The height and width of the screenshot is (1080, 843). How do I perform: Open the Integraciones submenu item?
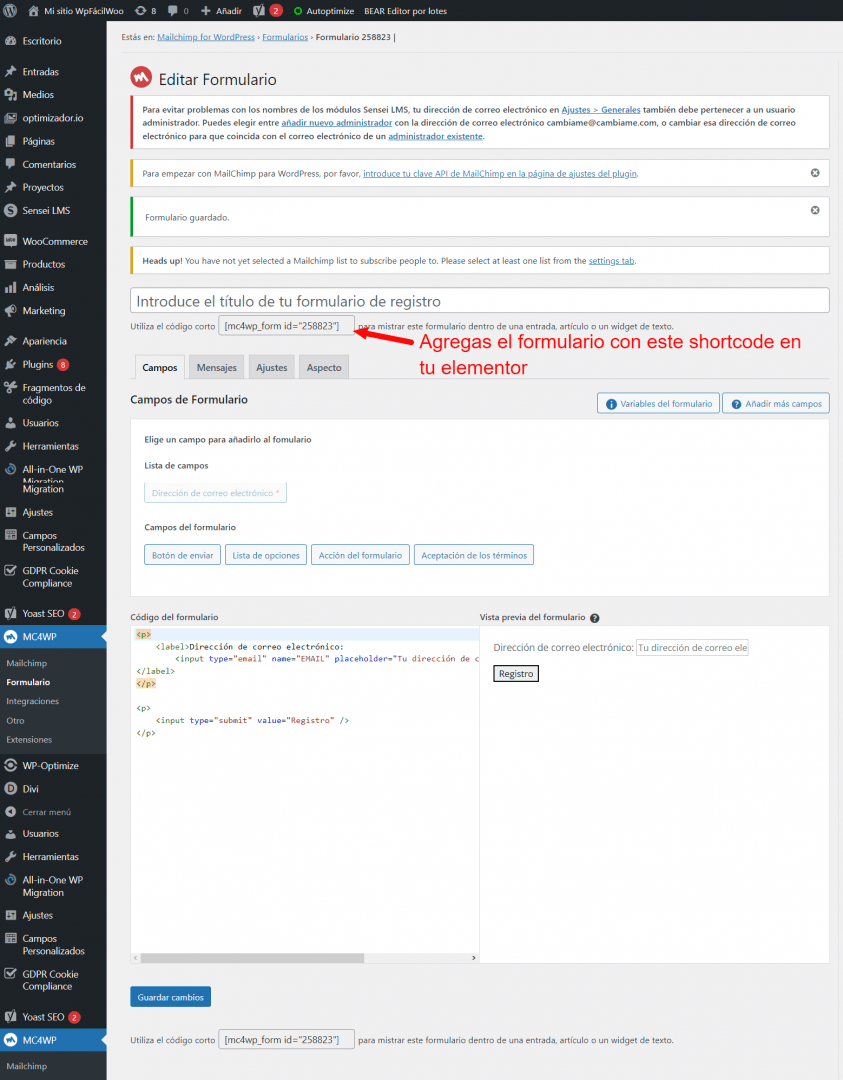pyautogui.click(x=32, y=701)
